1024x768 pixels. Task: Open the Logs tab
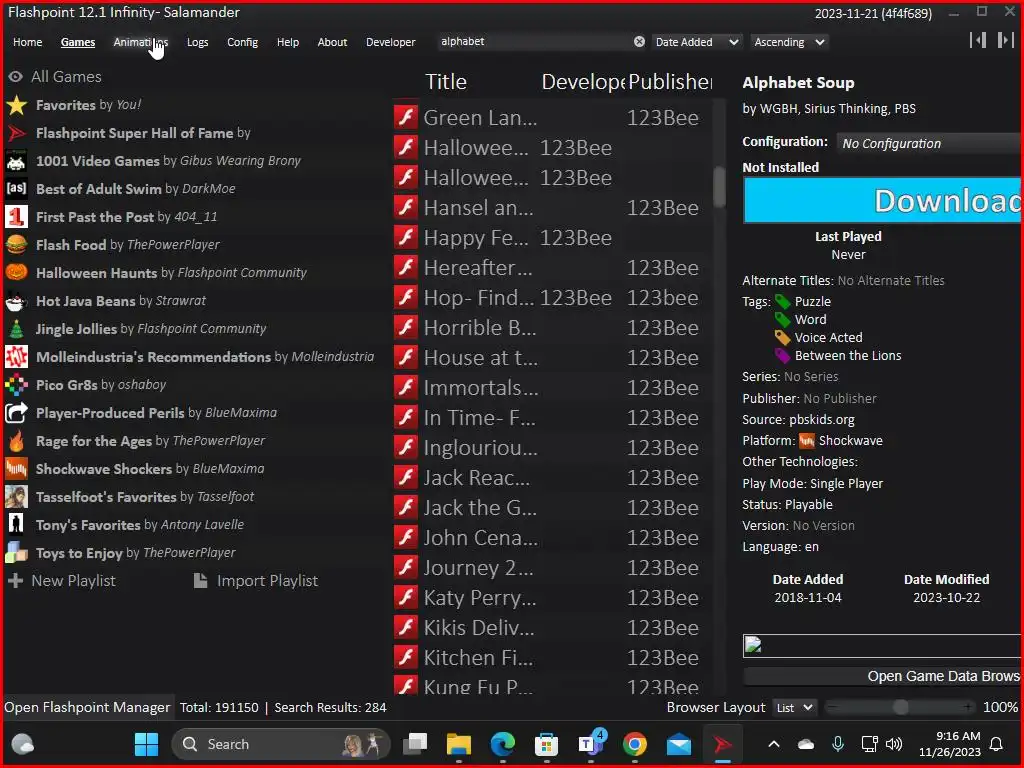[197, 42]
